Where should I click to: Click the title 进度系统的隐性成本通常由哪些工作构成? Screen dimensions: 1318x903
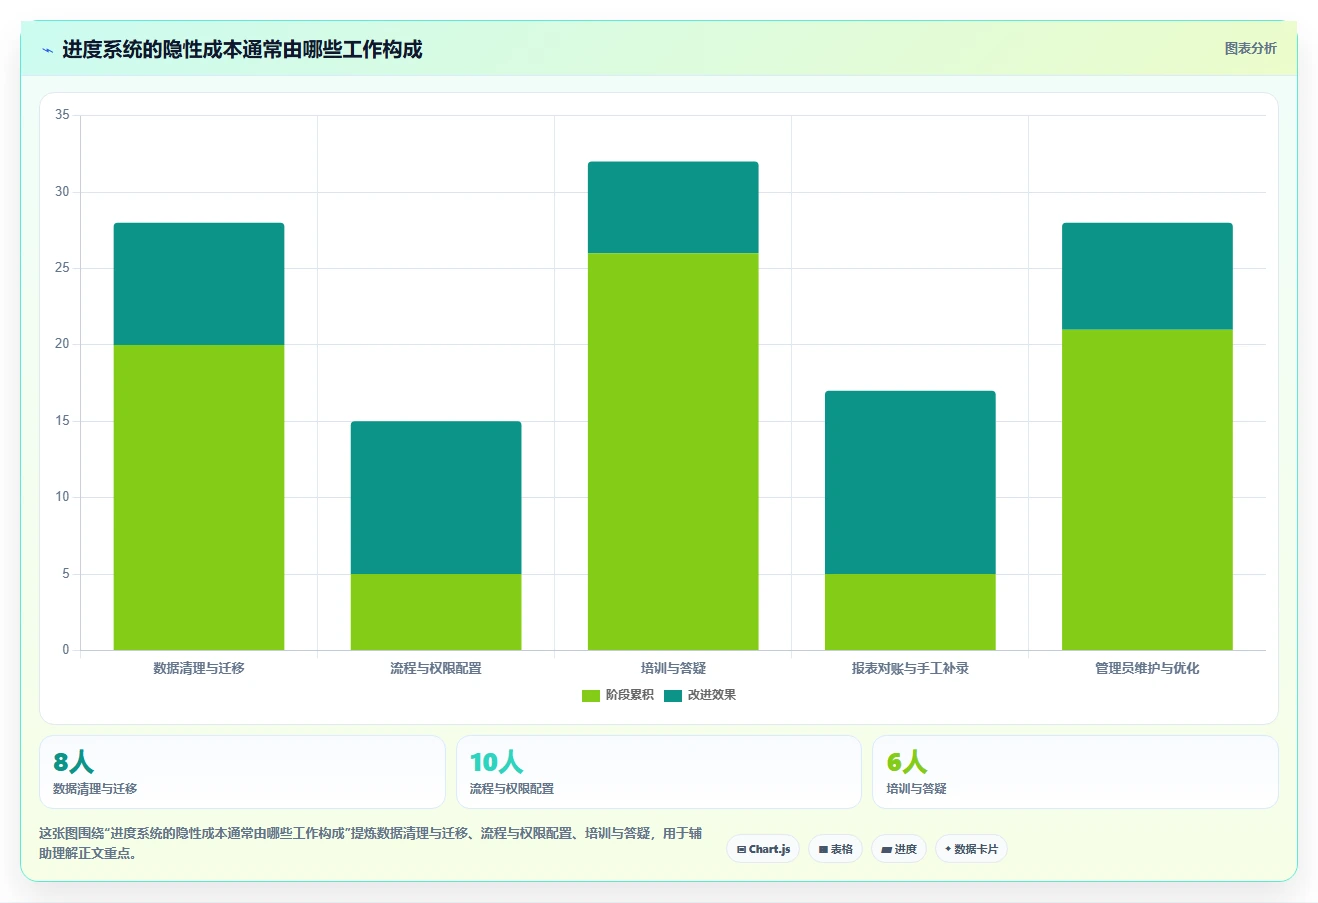click(x=242, y=49)
